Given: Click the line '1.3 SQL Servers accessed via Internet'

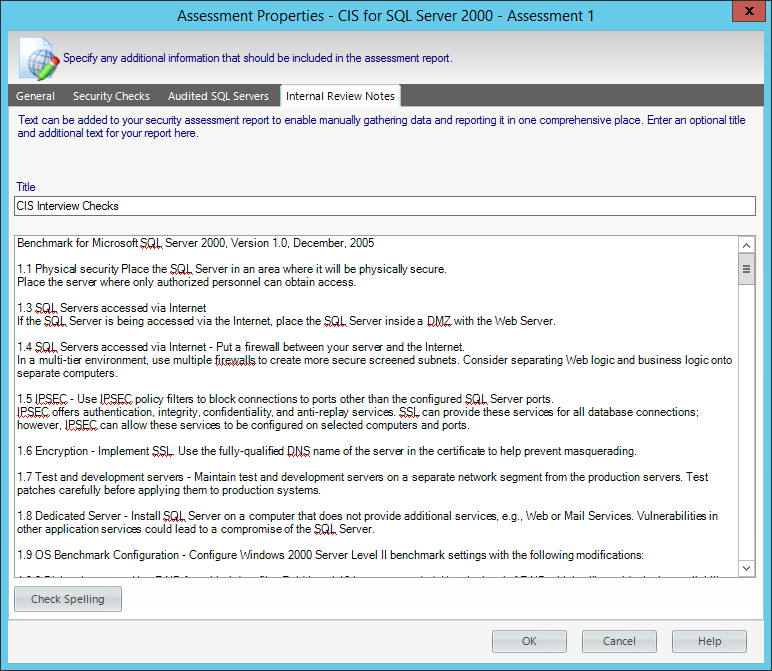Looking at the screenshot, I should tap(112, 308).
